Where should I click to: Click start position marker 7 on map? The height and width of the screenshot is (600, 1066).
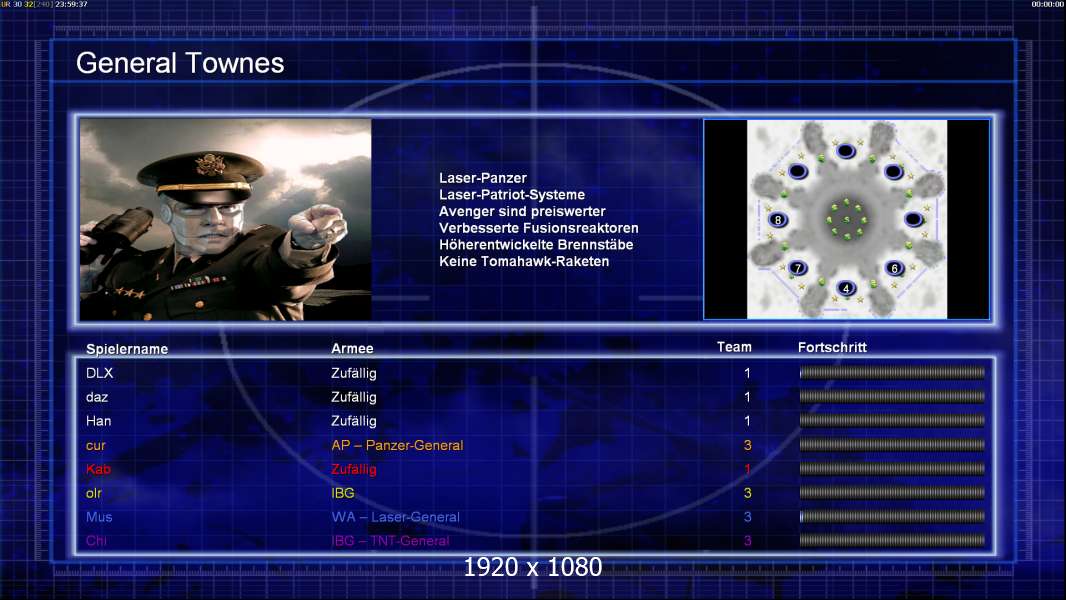(x=798, y=268)
